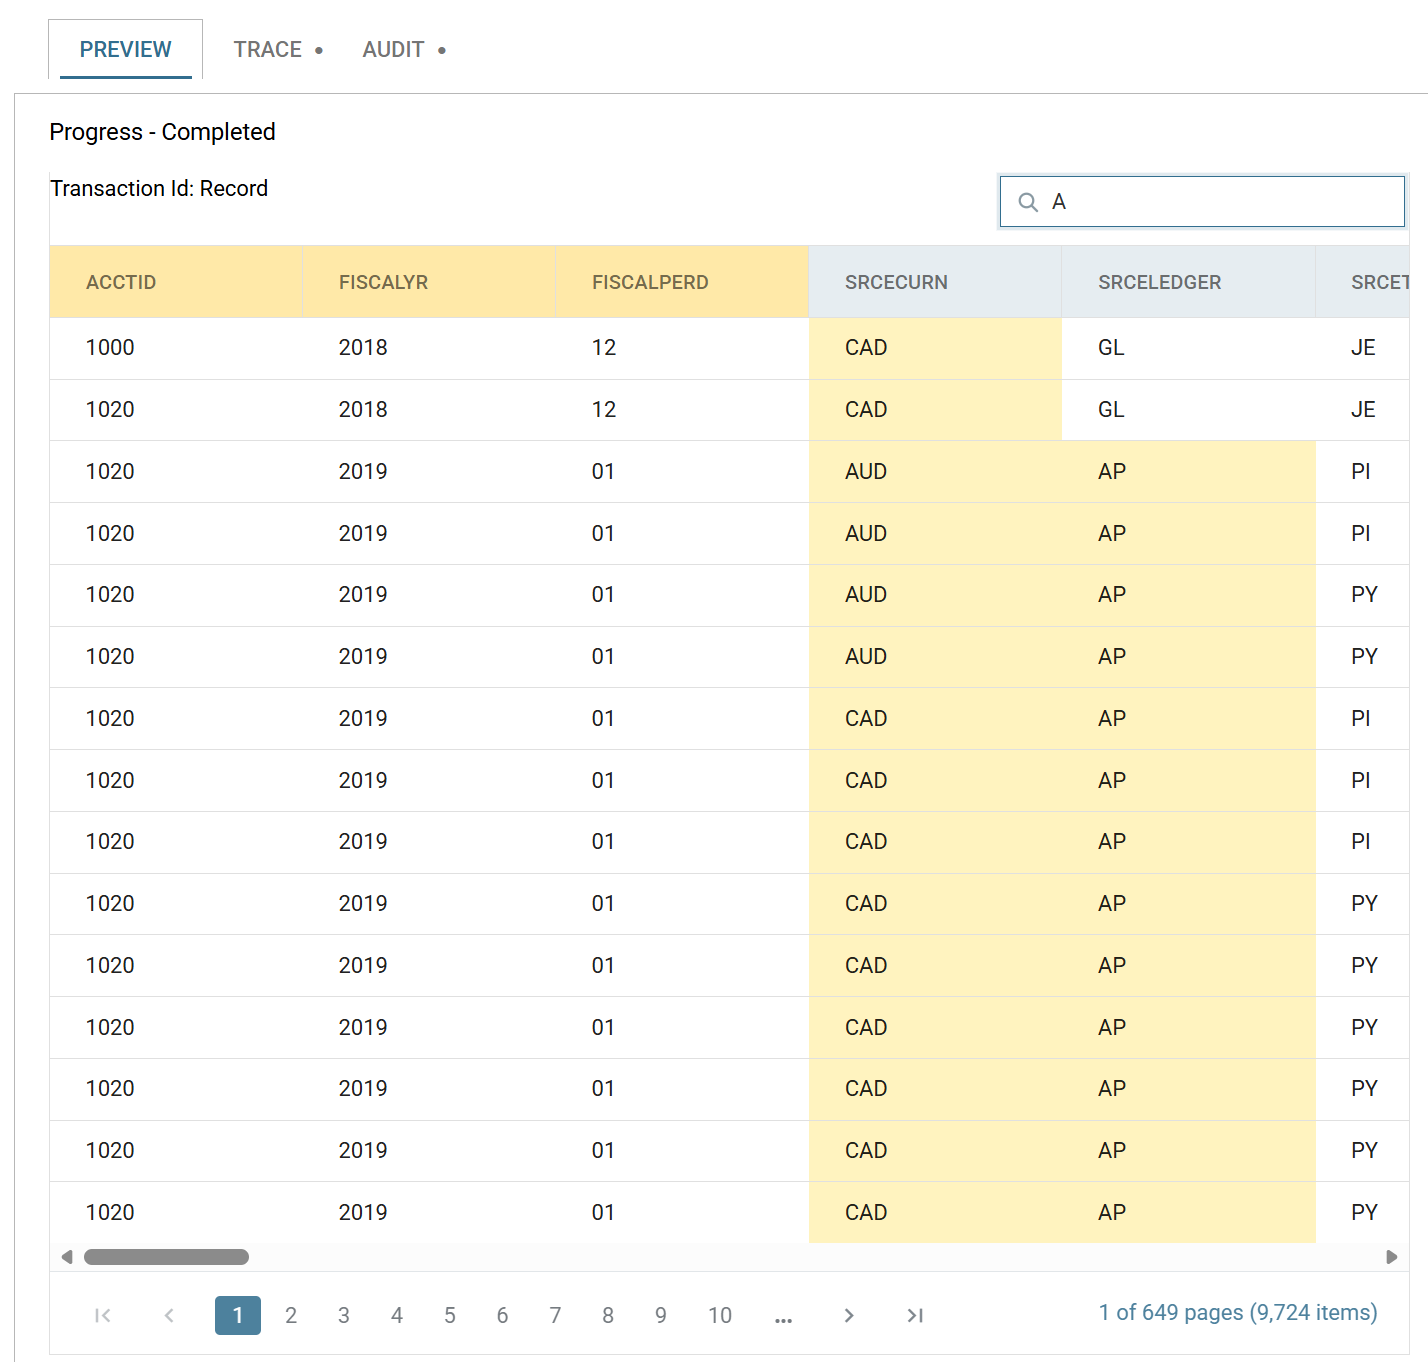Go to page 2
Screen dimensions: 1428x1362
tap(291, 1315)
